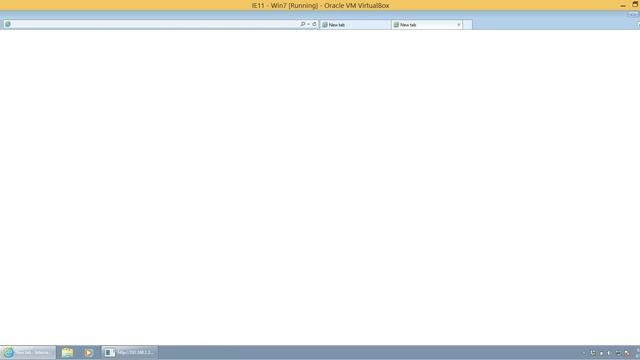
Task: Restore the VirtualBox VM window
Action: pyautogui.click(x=635, y=4)
